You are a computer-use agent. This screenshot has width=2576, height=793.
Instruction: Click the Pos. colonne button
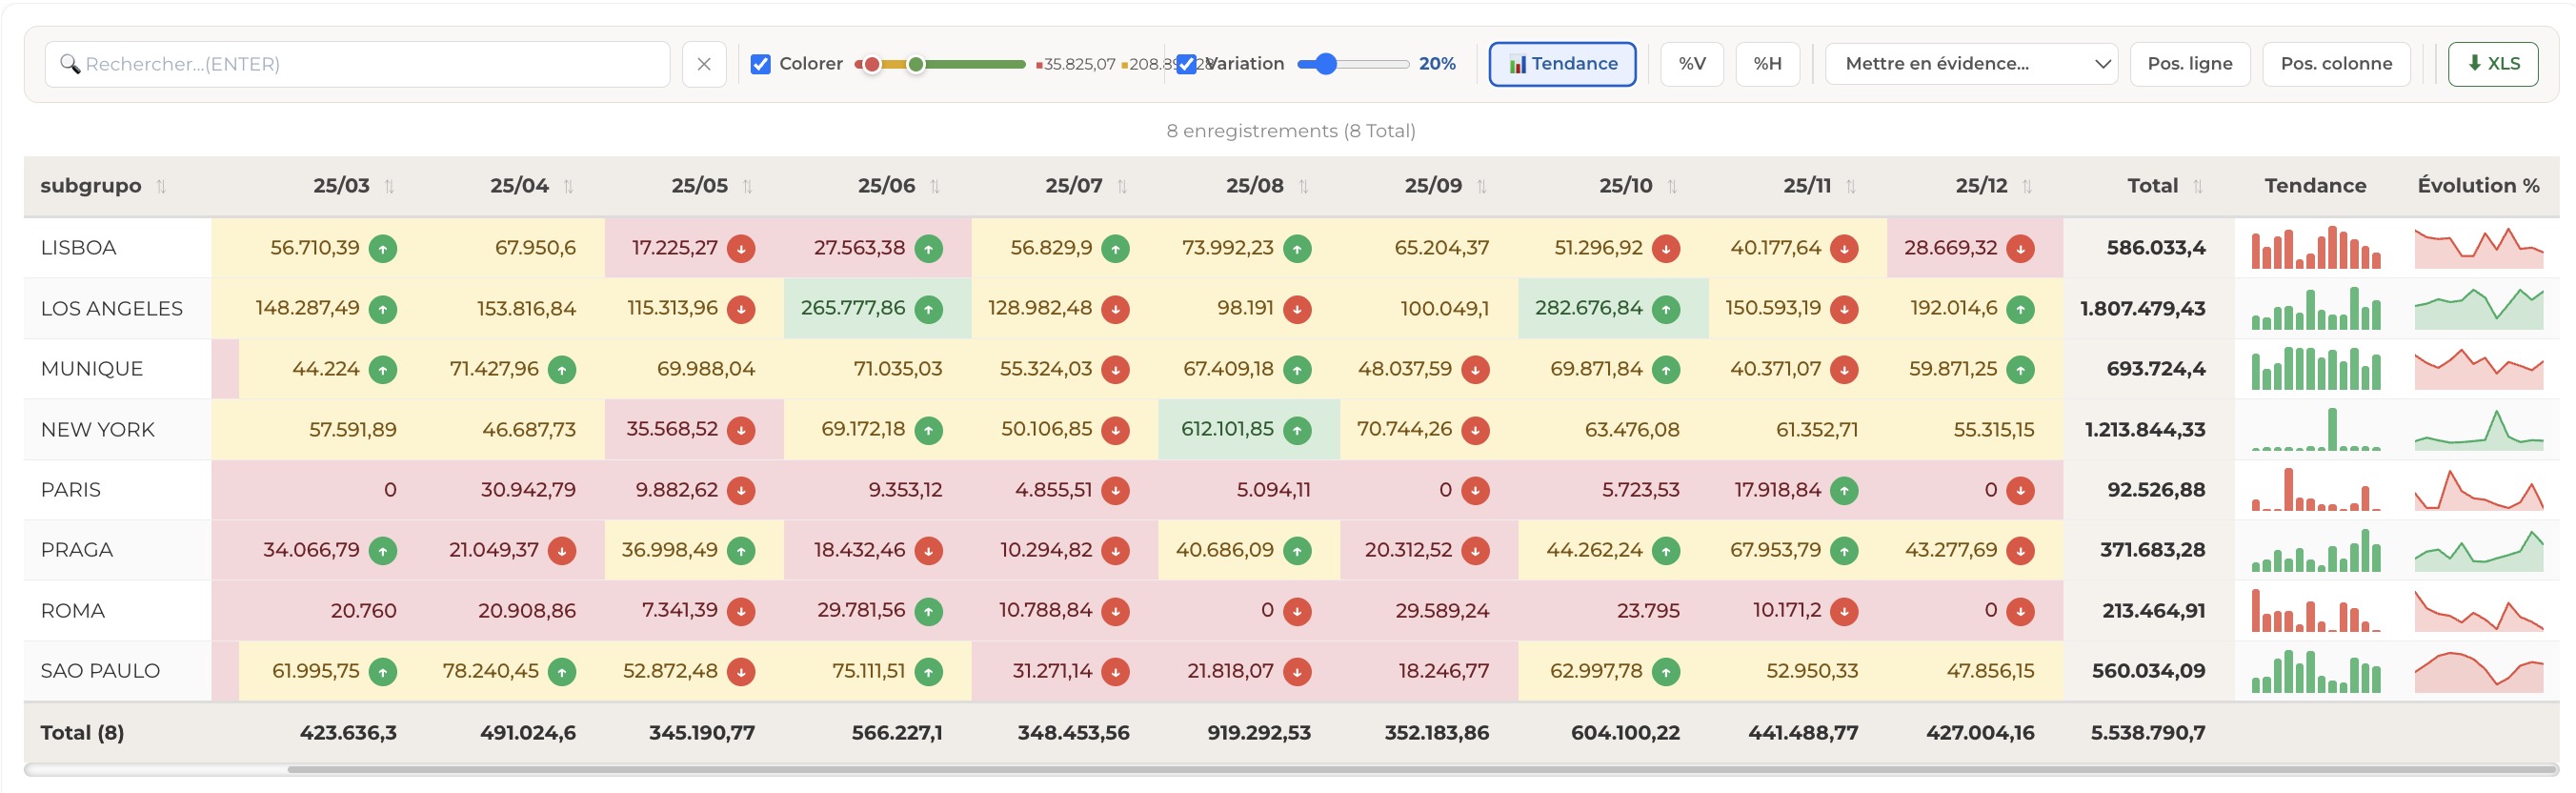(x=2336, y=64)
